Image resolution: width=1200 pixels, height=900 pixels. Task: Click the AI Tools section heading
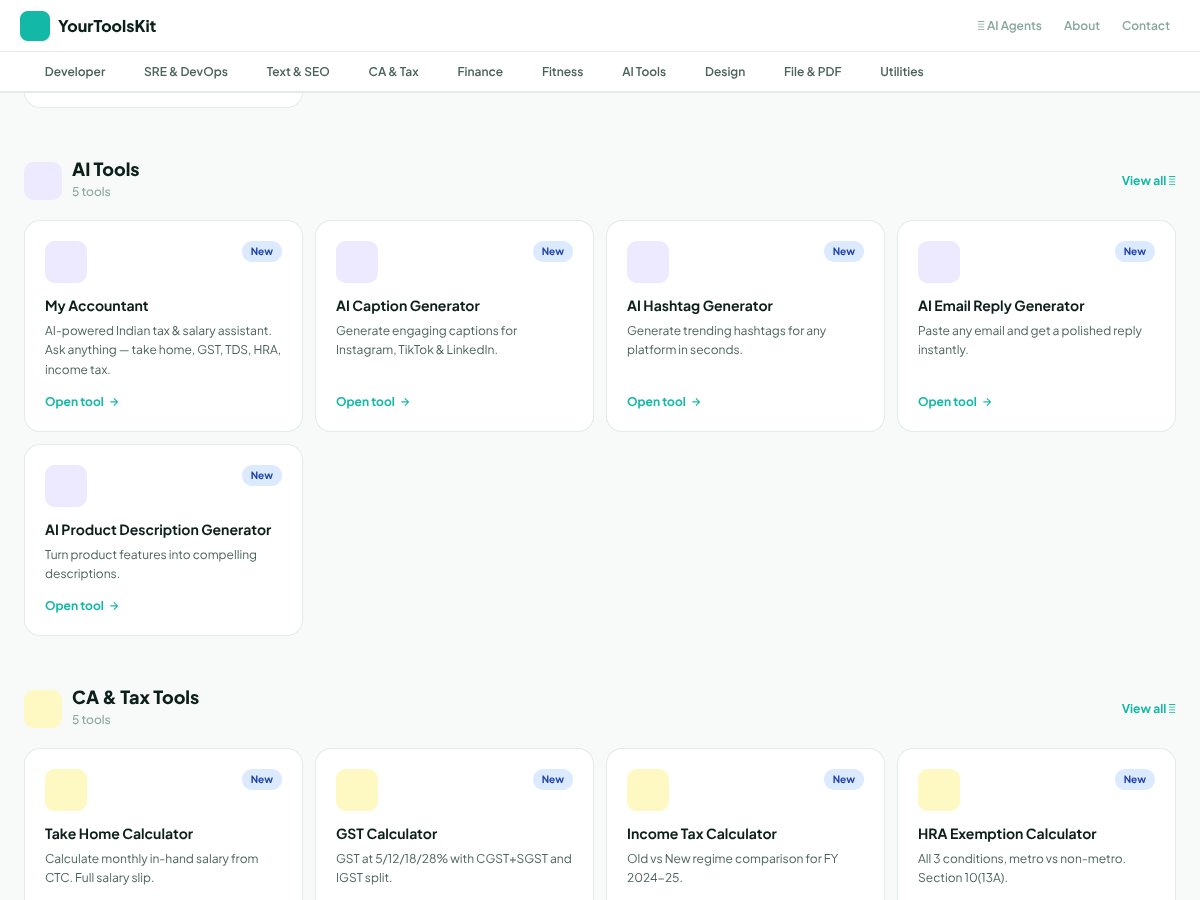tap(106, 170)
